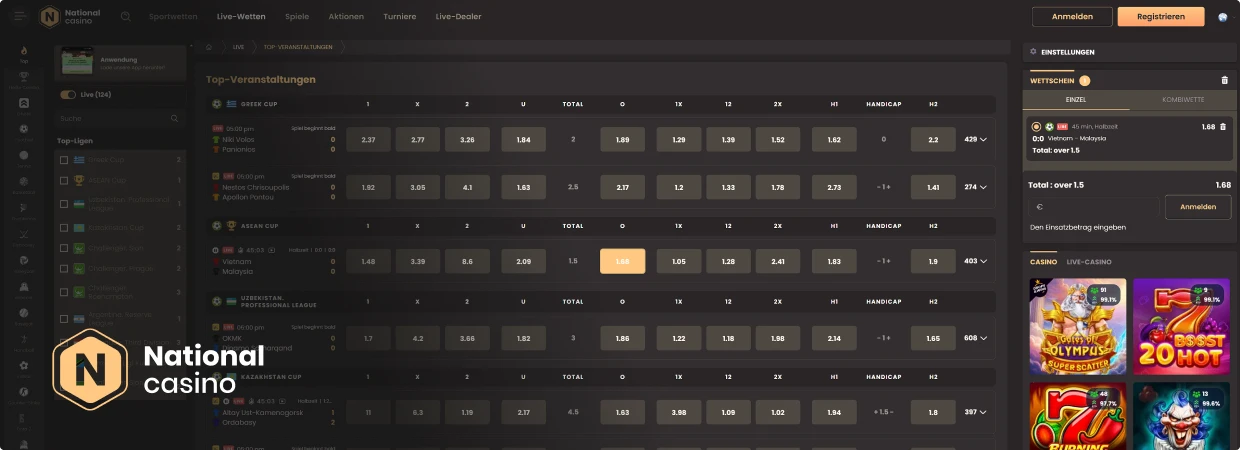Select odds 2.37 for Niki Volos
Screen dimensions: 1240x450
[368, 140]
